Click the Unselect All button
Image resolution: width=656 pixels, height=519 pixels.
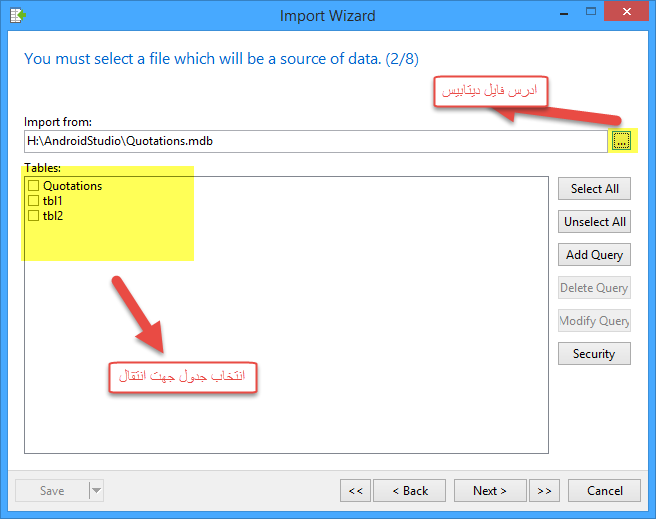(x=594, y=222)
